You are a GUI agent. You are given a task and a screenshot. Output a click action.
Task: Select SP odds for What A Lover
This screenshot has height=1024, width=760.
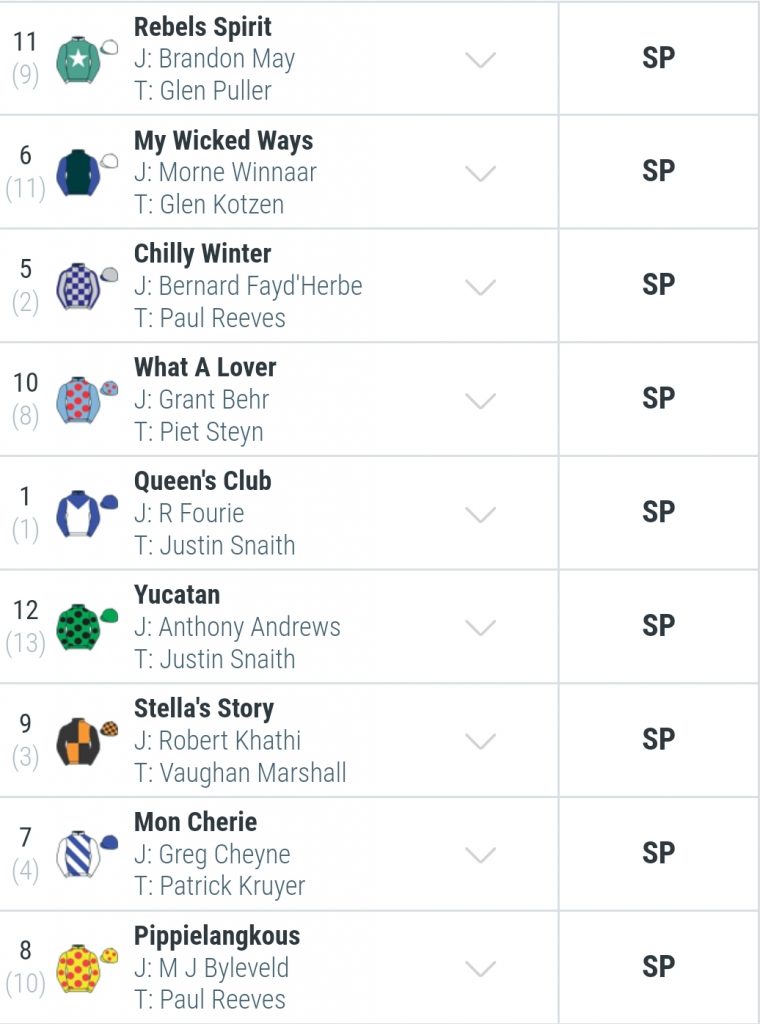tap(659, 399)
